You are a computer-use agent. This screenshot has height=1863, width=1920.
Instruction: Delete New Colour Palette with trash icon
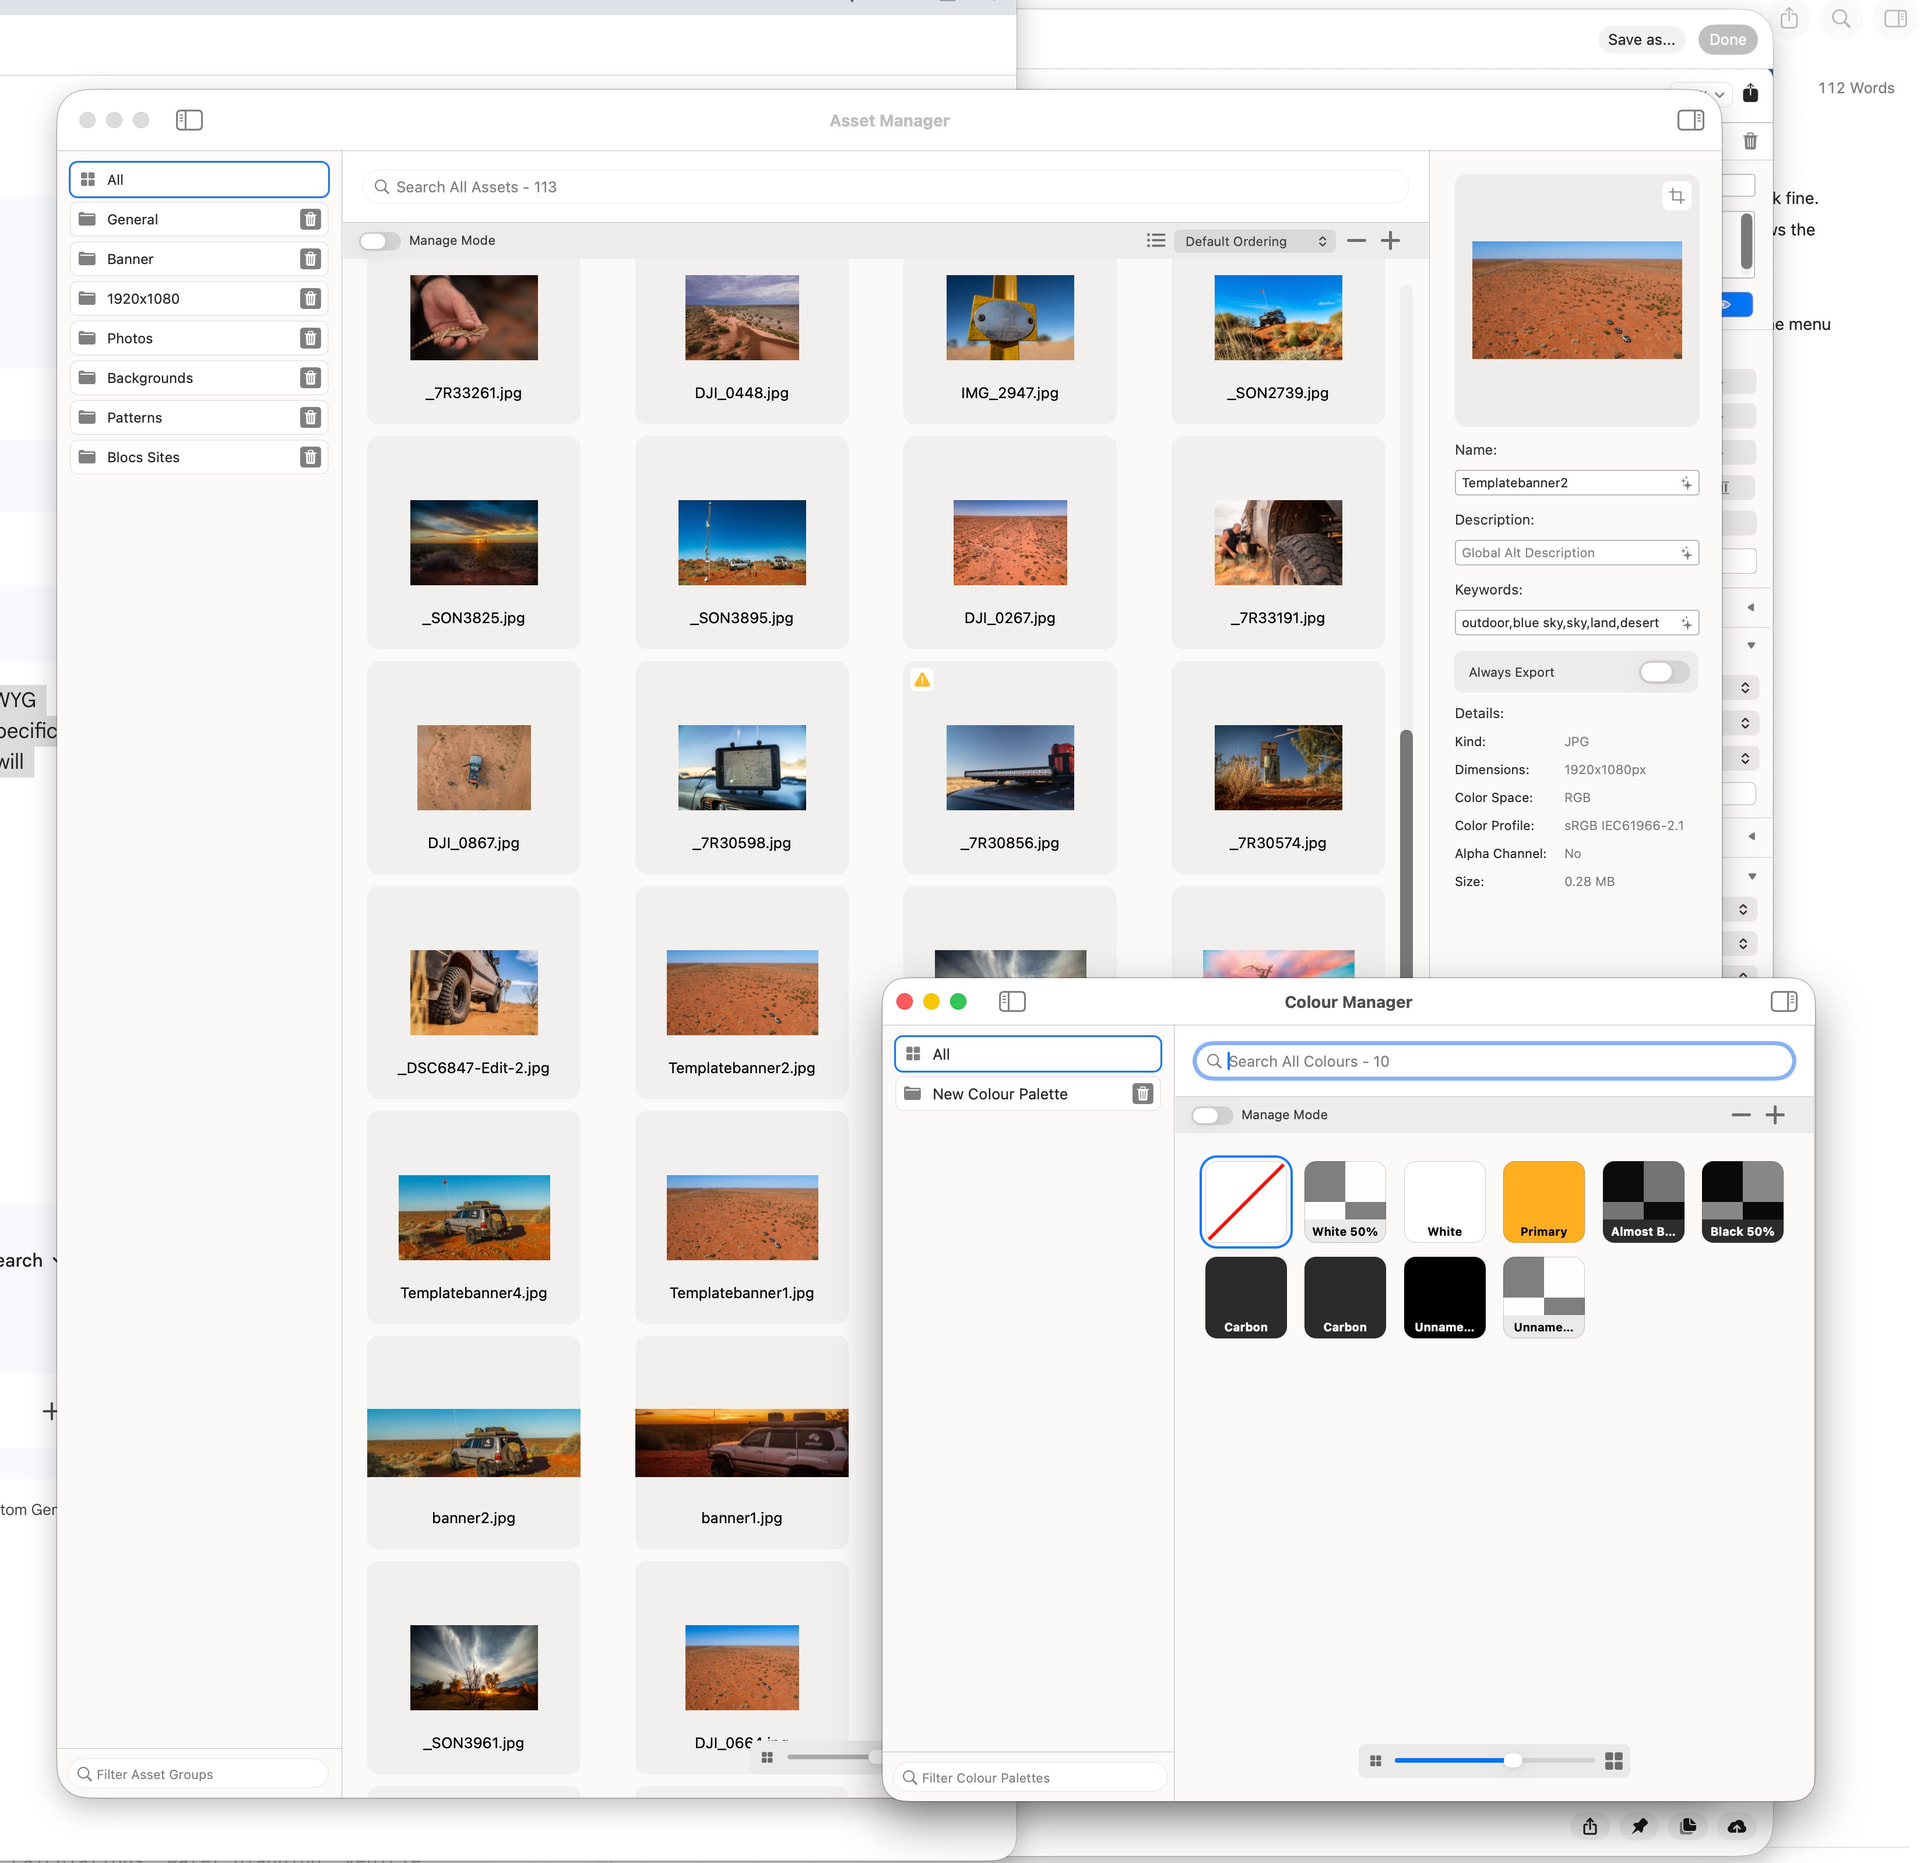[x=1142, y=1094]
